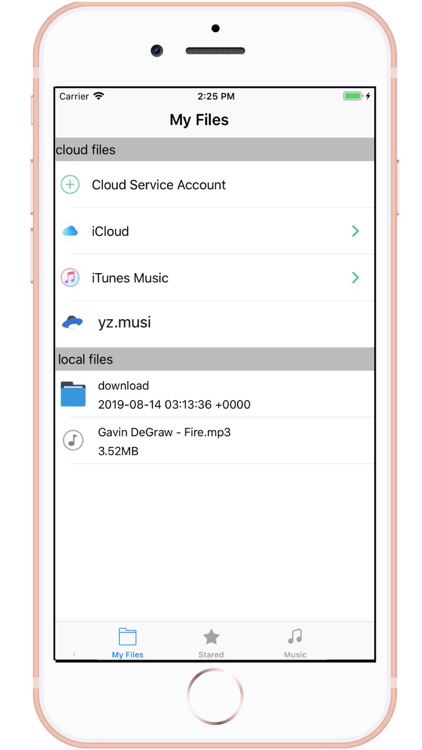
Task: Open the iTunes Music row label
Action: click(130, 278)
